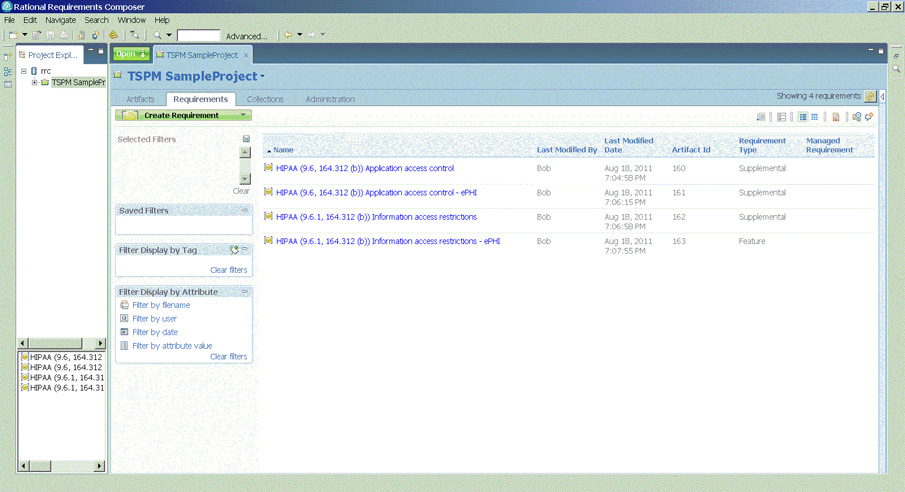Screen dimensions: 905x492
Task: Click the New artifact toolbar icon
Action: (13, 35)
